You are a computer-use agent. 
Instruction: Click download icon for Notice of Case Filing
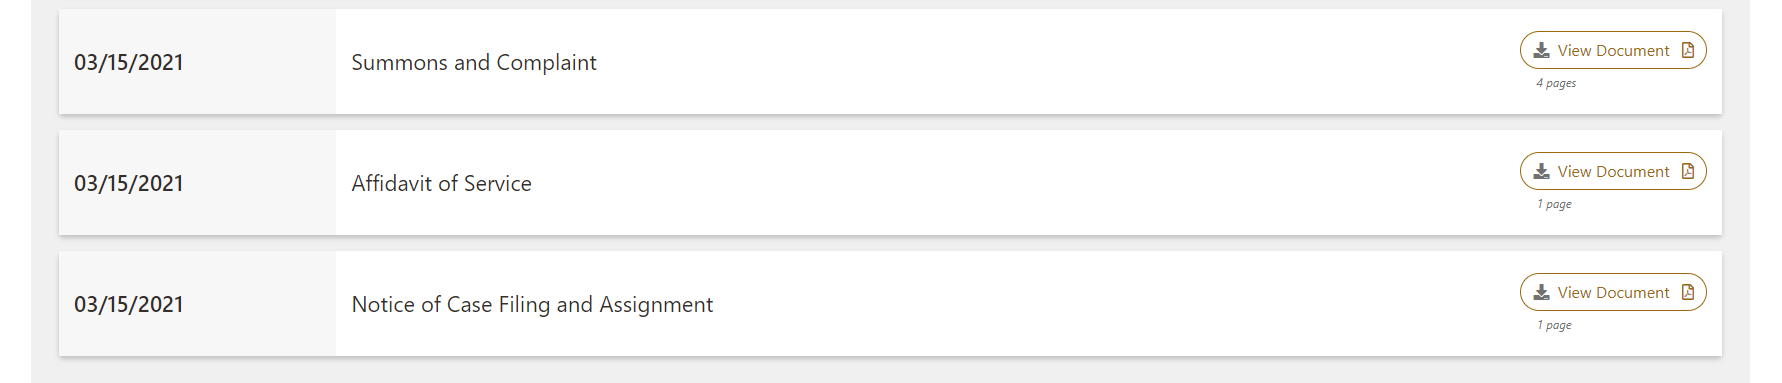[x=1541, y=293]
